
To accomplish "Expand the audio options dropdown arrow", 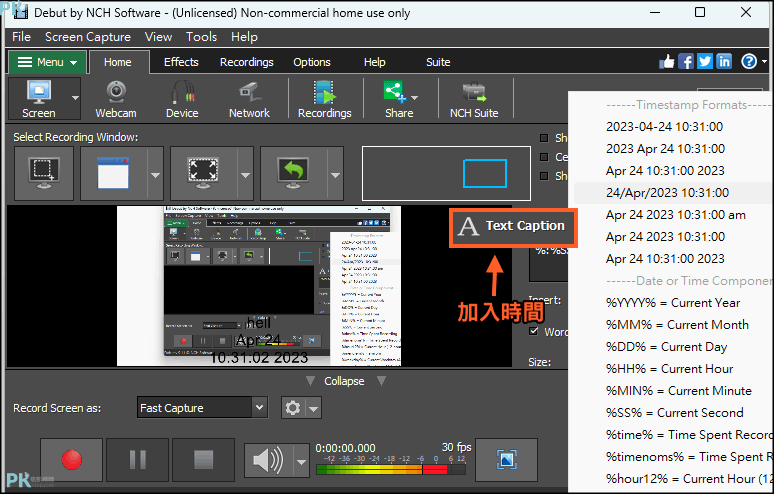I will [x=302, y=462].
